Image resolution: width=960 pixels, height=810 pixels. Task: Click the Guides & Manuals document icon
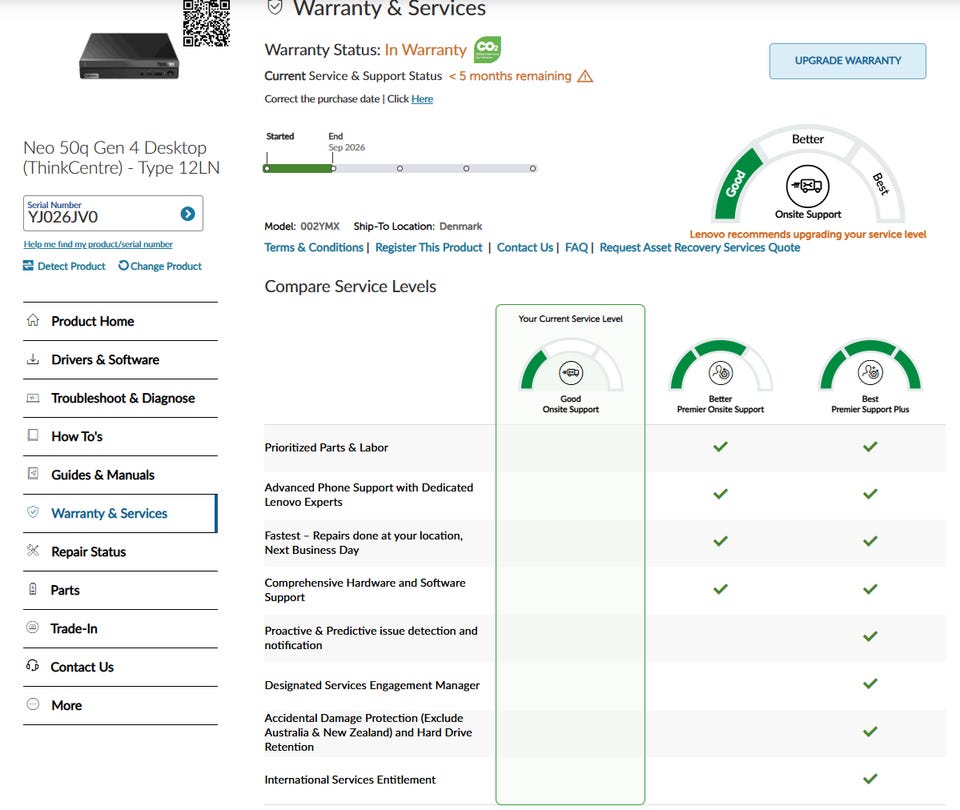pyautogui.click(x=33, y=474)
